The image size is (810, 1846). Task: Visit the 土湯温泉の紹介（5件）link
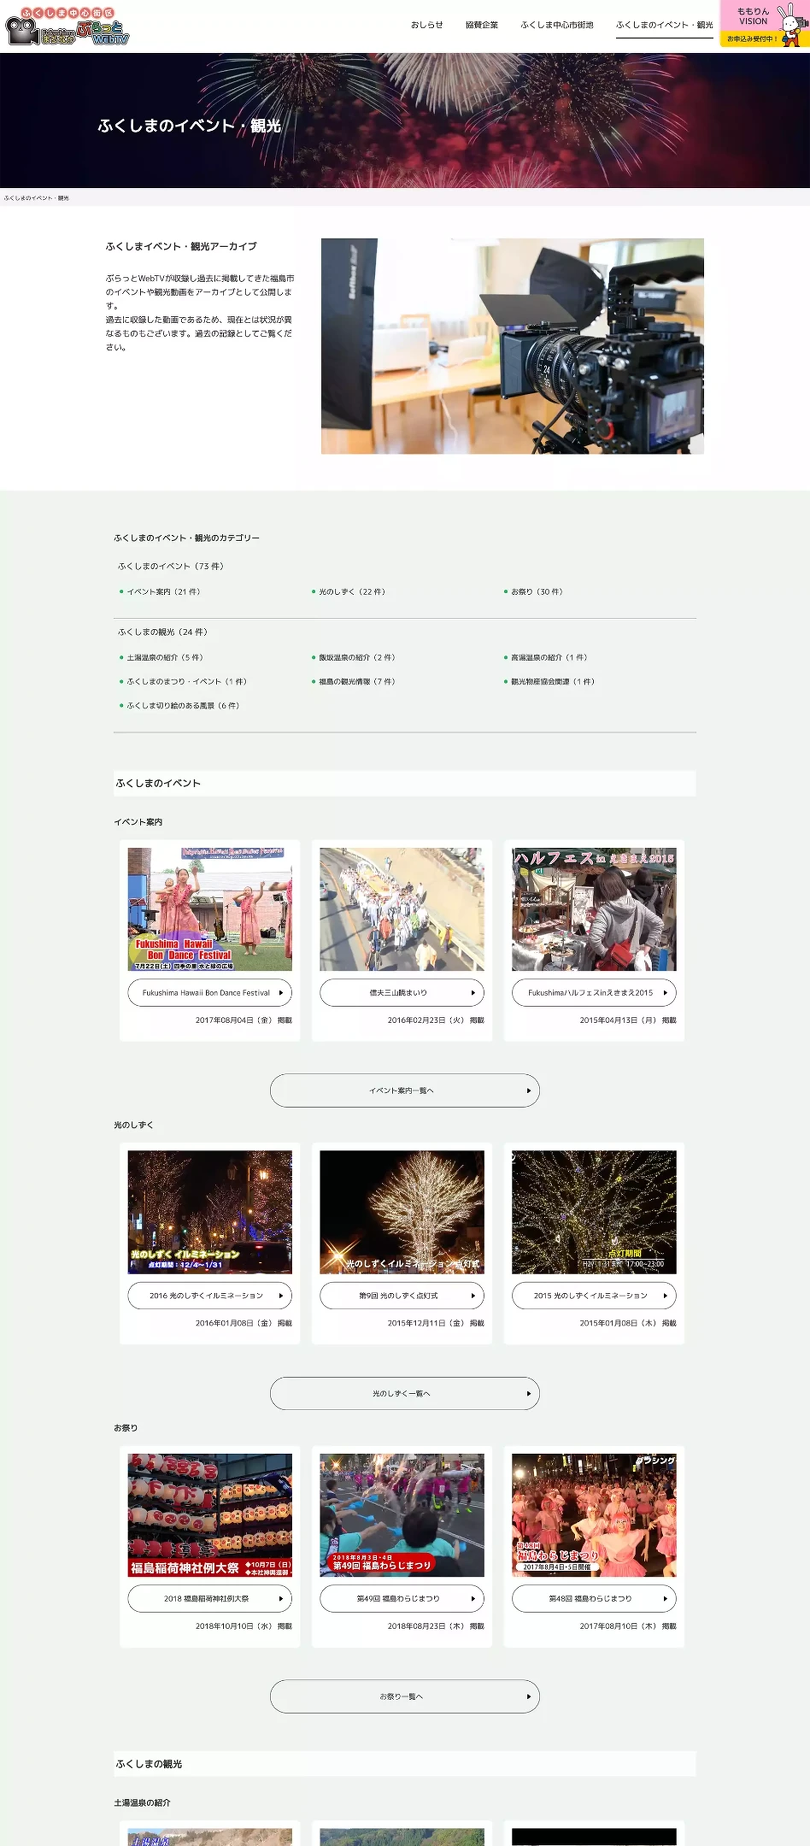coord(164,658)
